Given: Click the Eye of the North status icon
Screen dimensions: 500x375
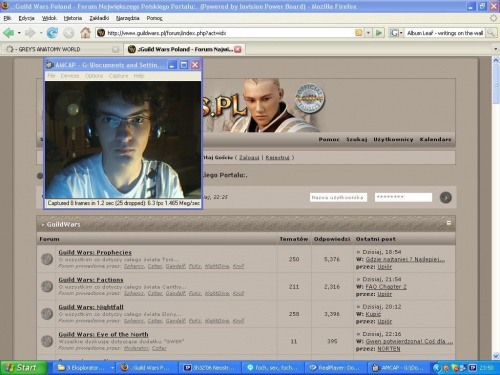Looking at the screenshot, I should point(47,341).
